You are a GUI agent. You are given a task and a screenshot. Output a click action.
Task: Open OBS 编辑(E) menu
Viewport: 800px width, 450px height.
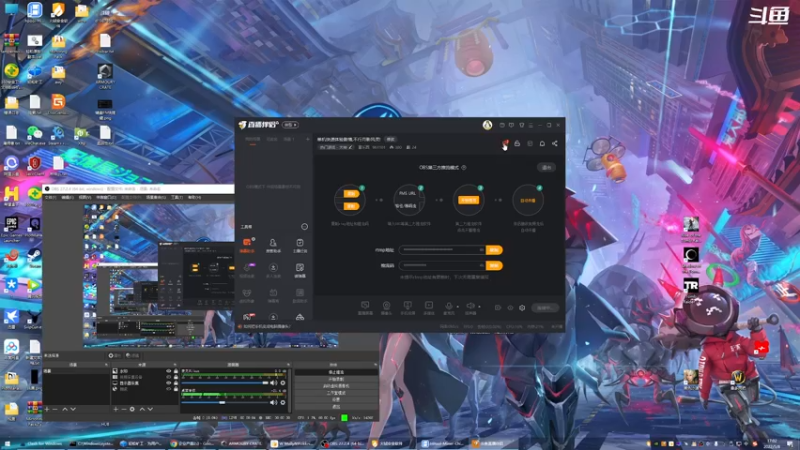[68, 197]
